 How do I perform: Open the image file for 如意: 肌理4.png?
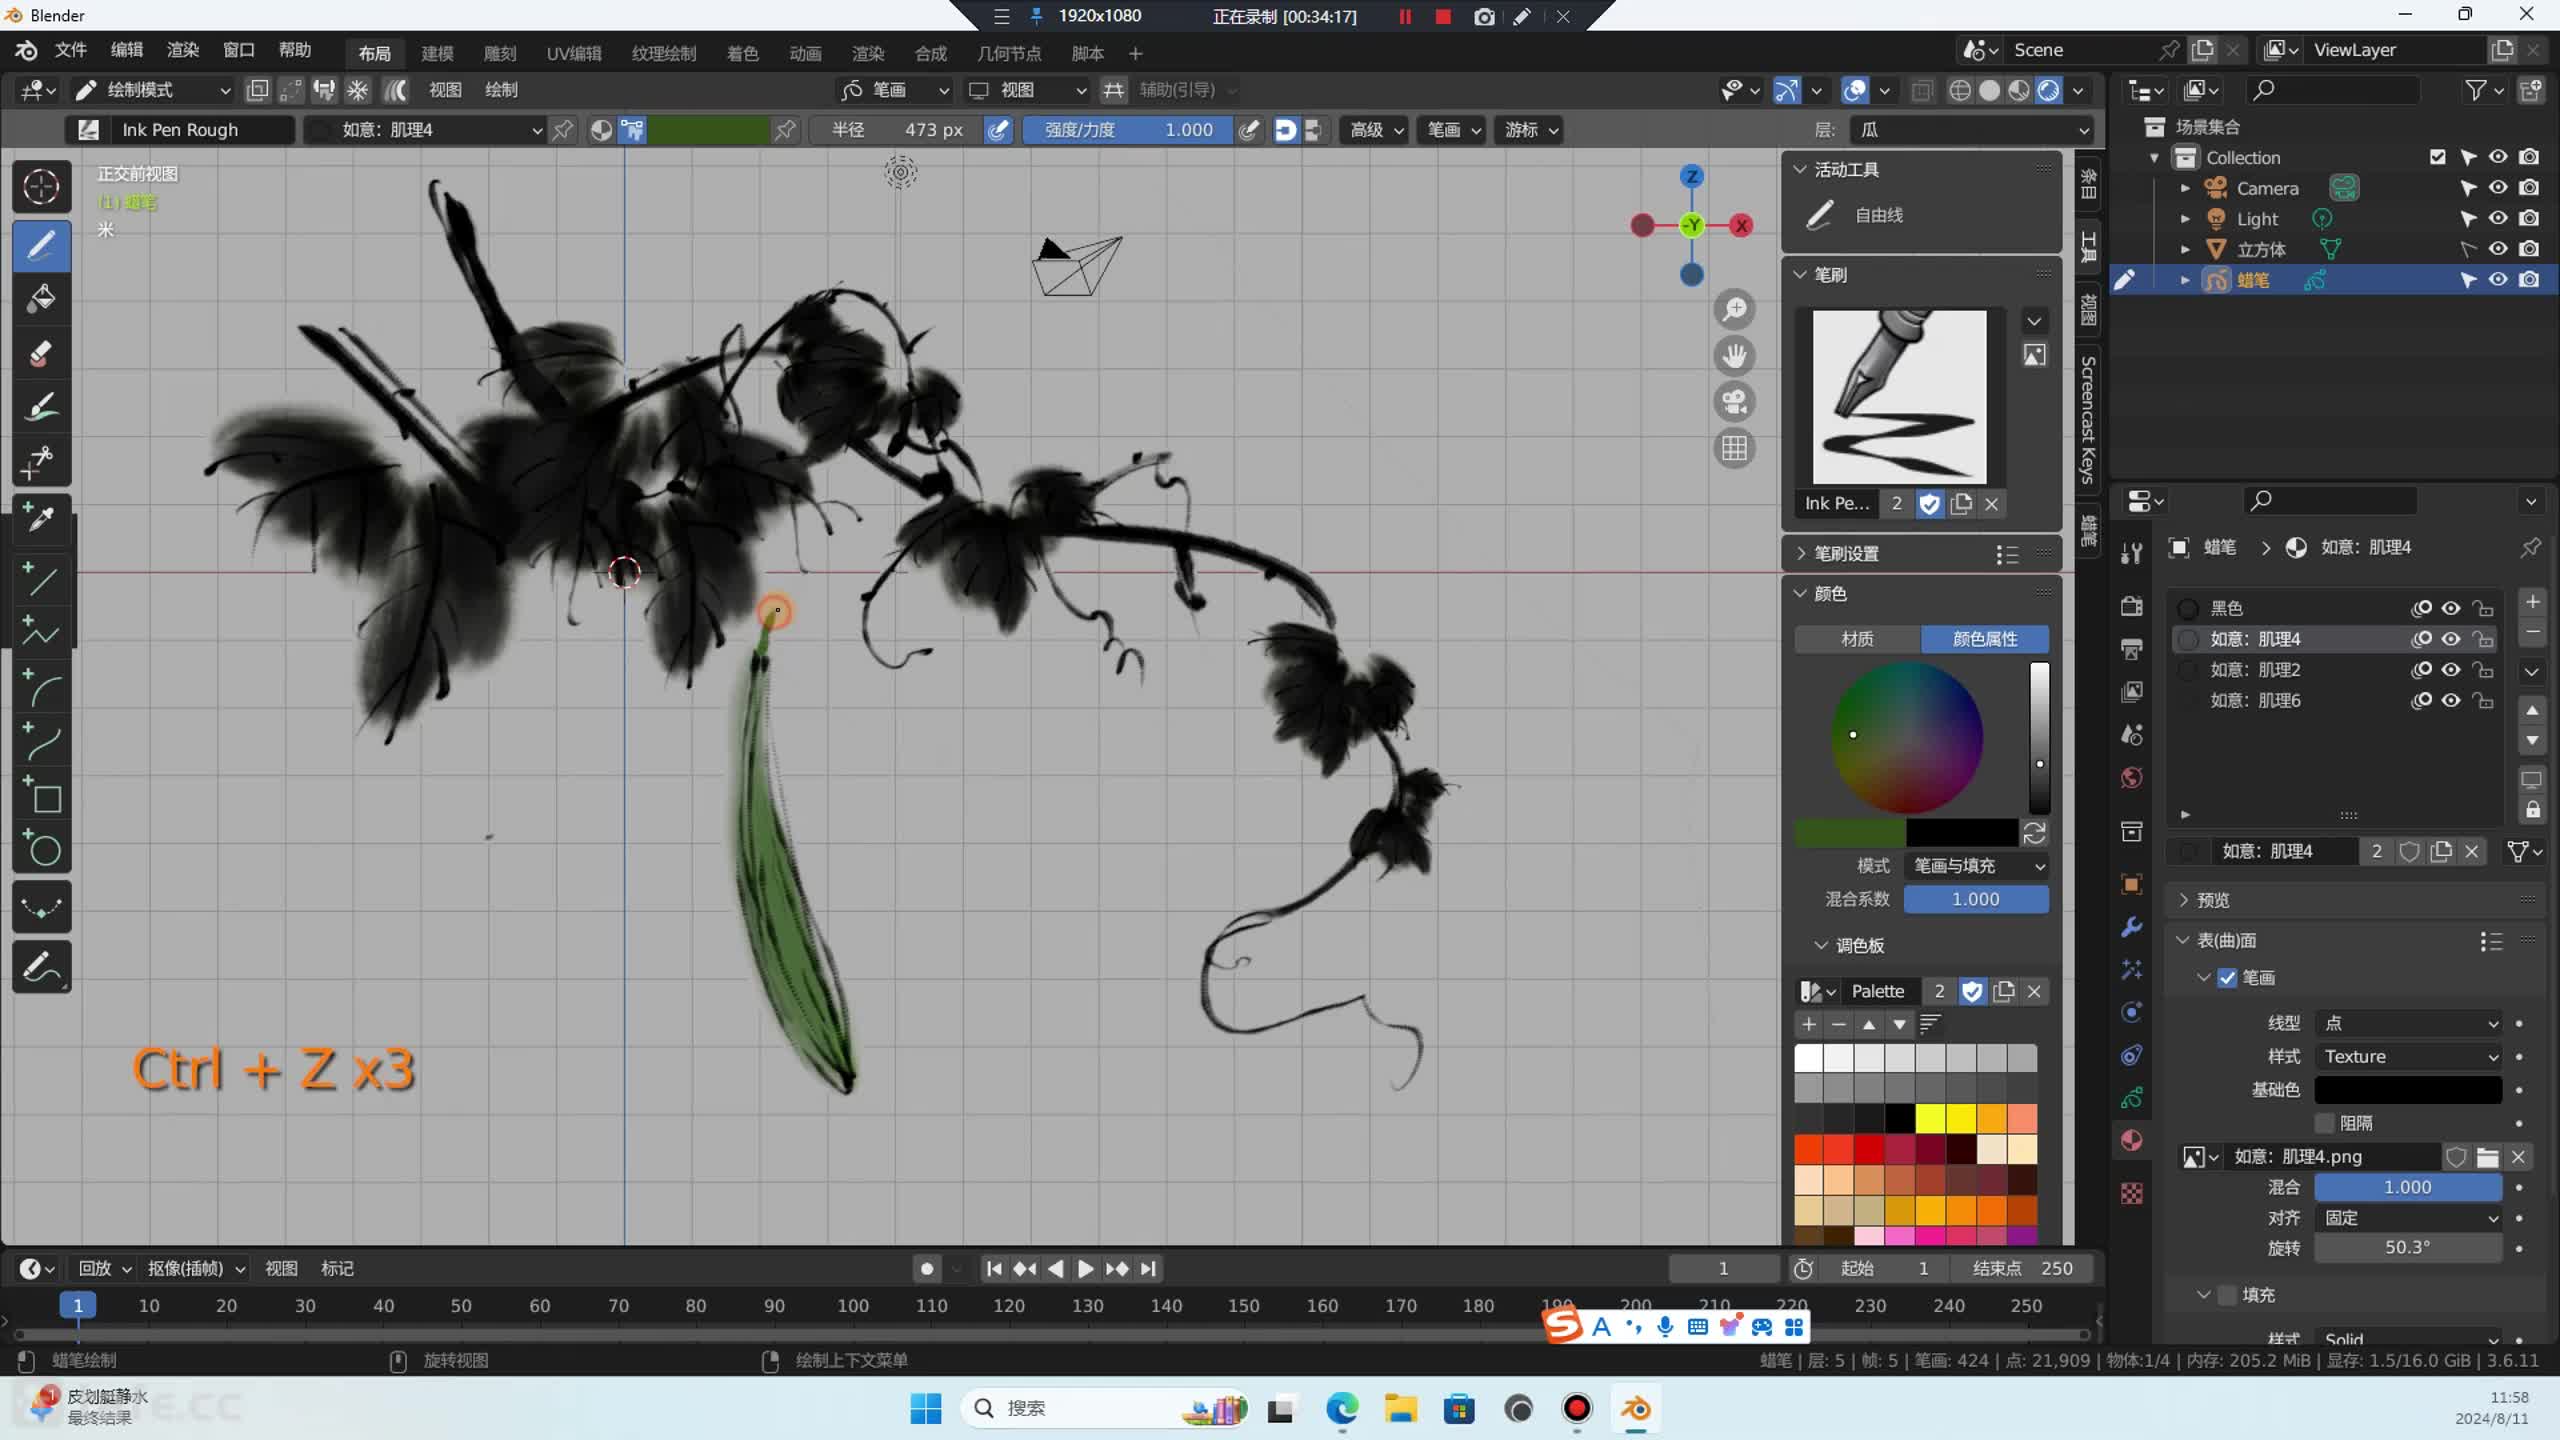2488,1157
